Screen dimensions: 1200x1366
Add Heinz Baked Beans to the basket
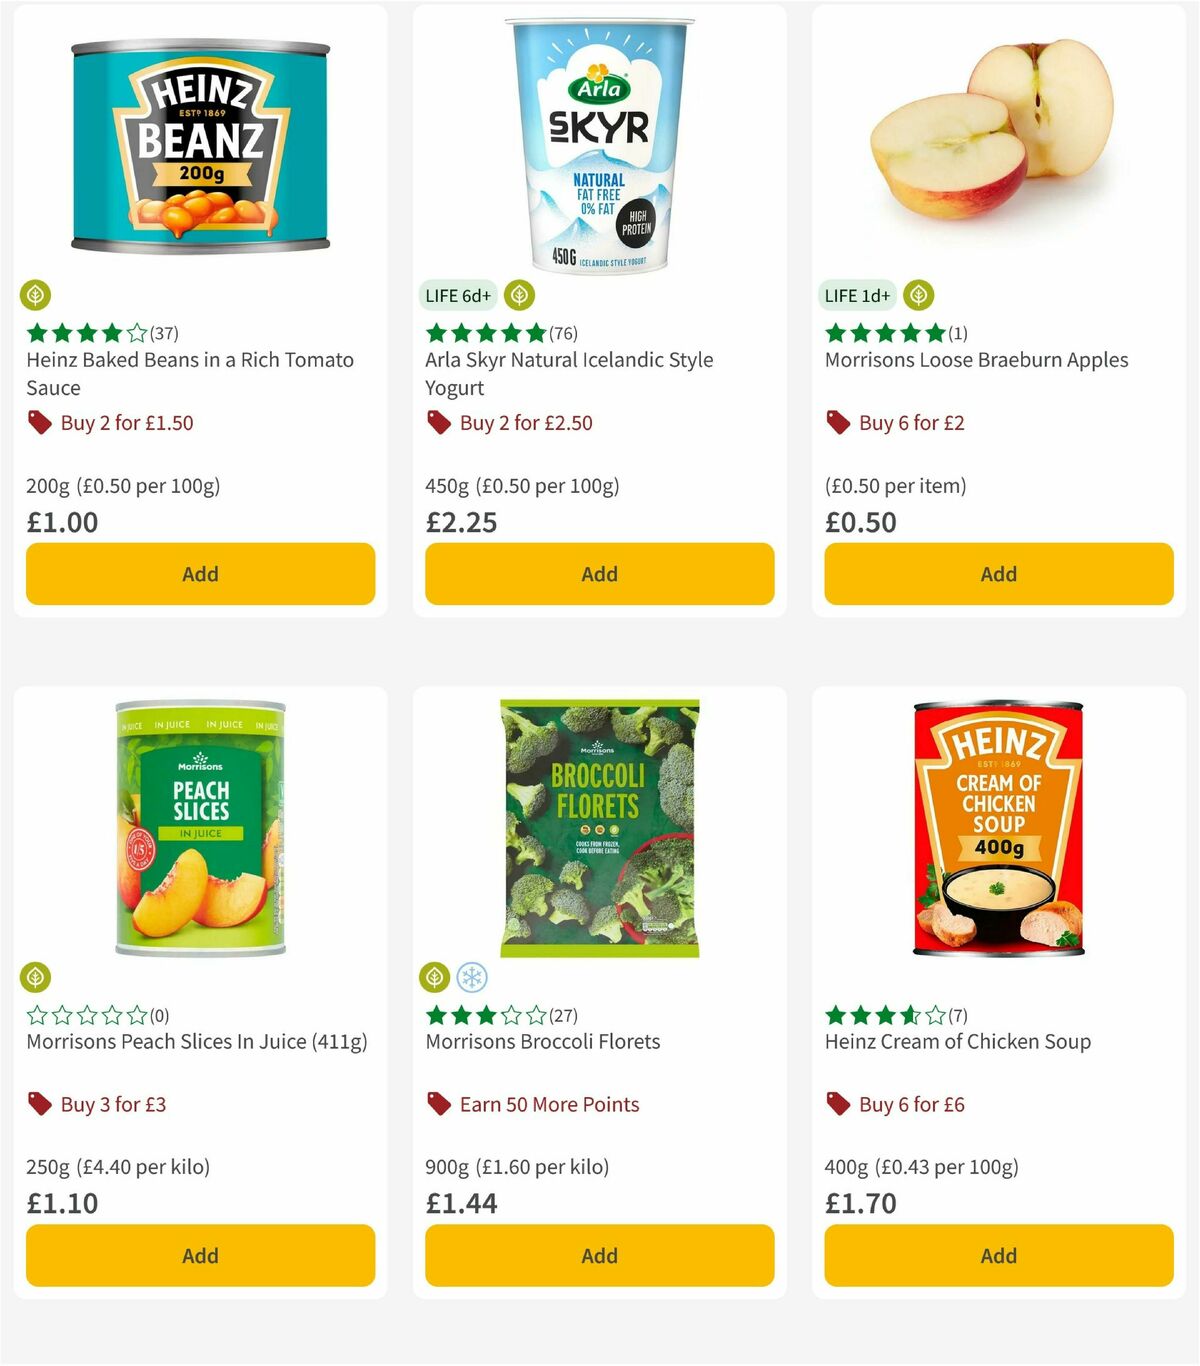tap(200, 574)
